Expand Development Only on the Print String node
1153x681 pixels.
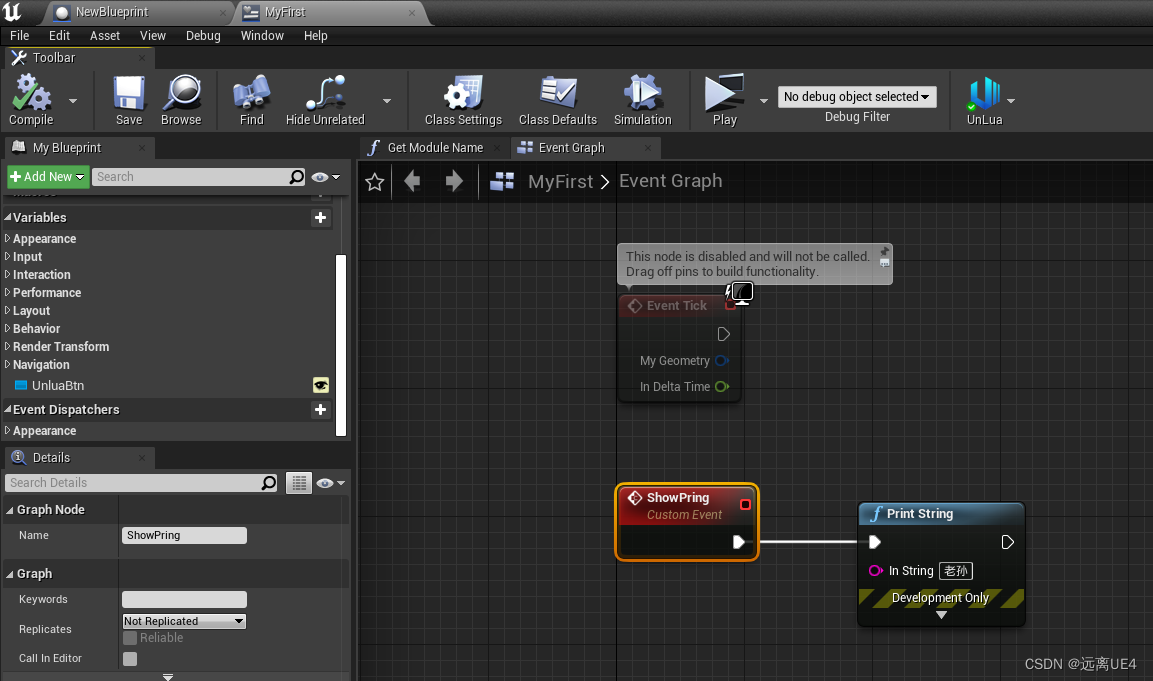click(940, 614)
